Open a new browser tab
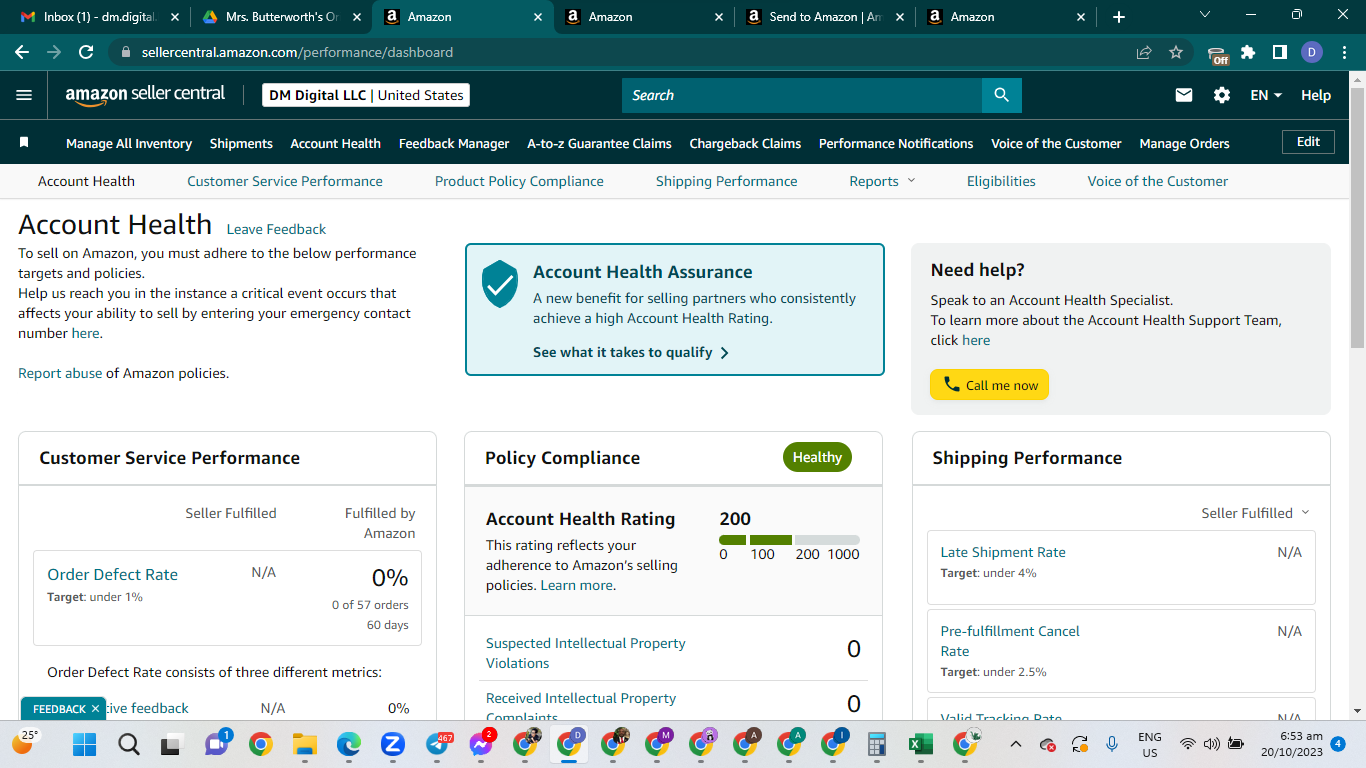Screen dimensions: 1366x768 pos(1119,17)
